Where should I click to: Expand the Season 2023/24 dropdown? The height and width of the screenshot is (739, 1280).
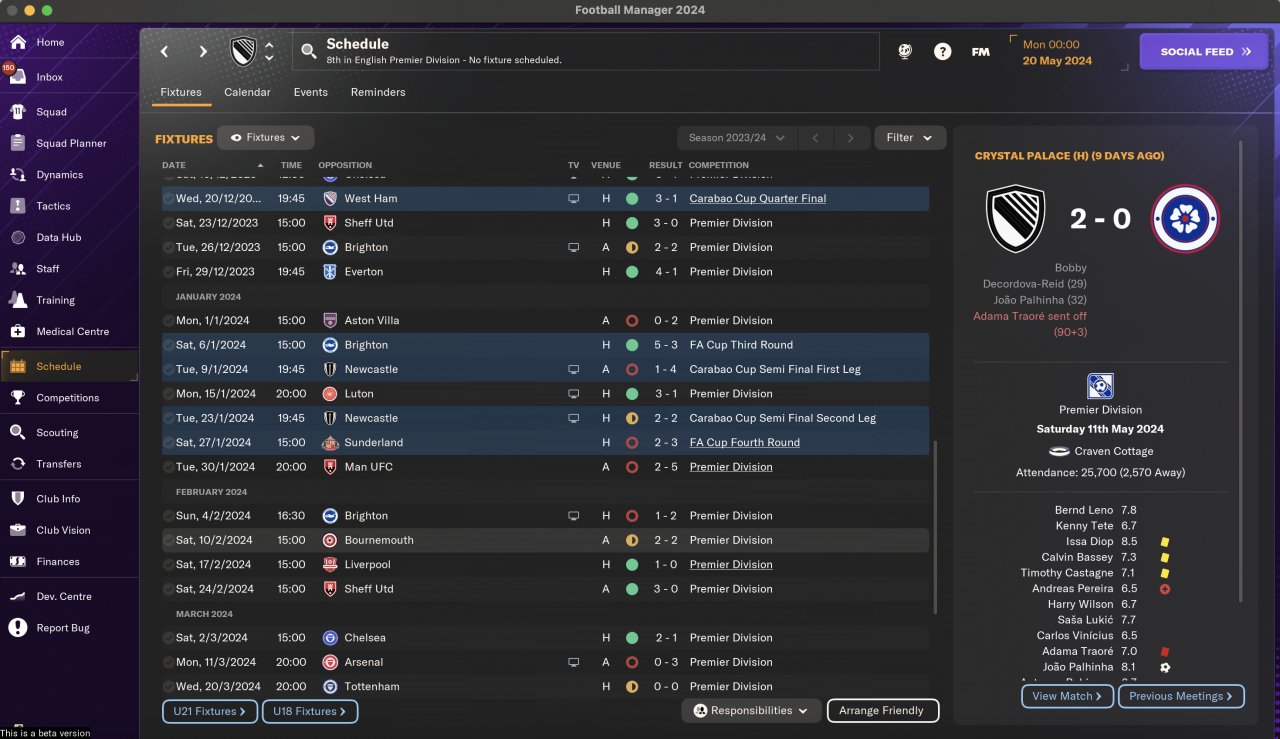pos(739,138)
